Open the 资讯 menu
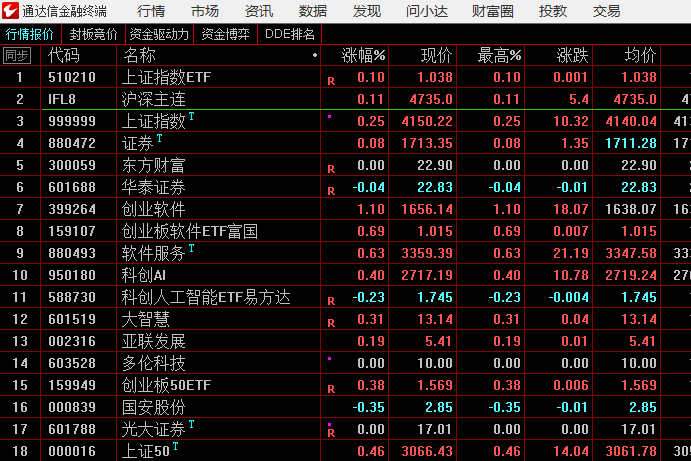This screenshot has height=461, width=691. tap(259, 11)
